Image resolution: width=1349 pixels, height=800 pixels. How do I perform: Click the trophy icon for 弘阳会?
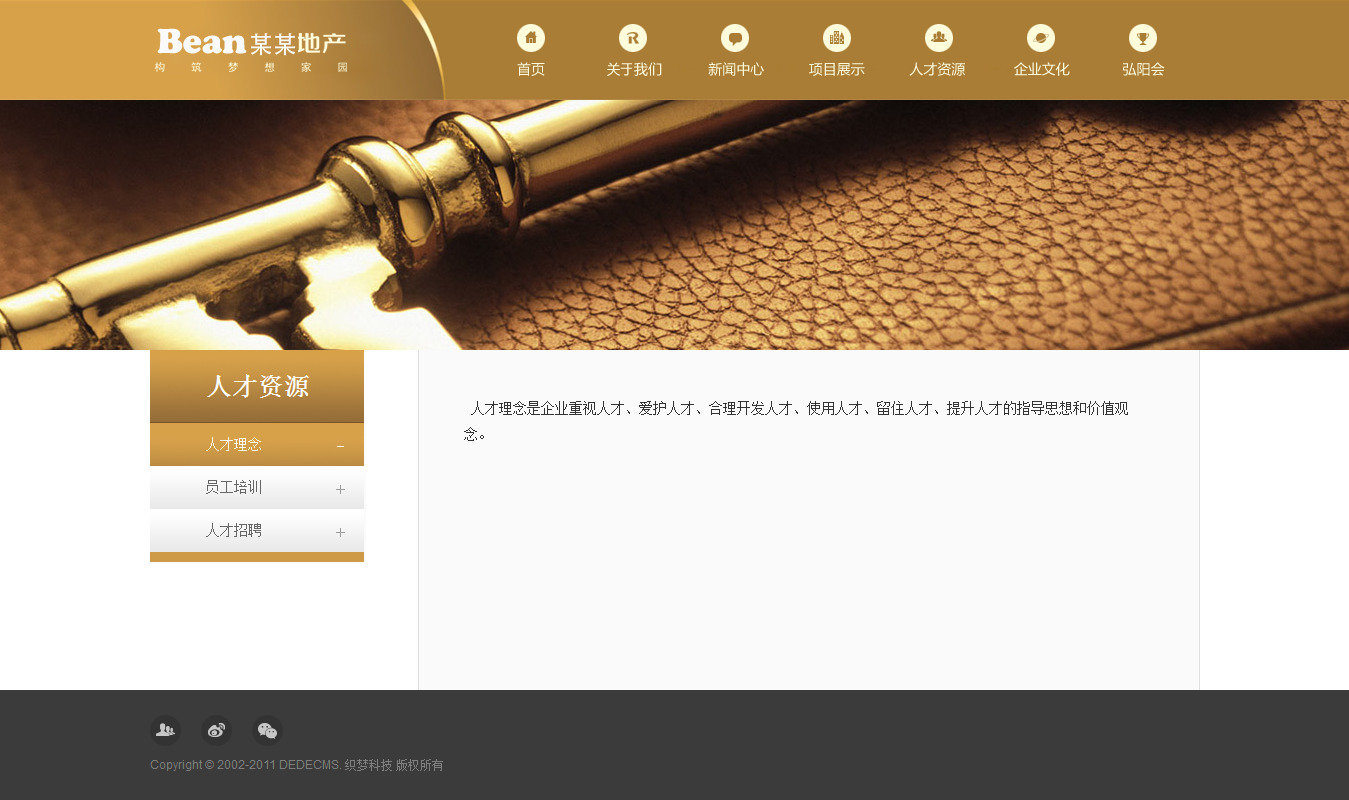coord(1143,38)
